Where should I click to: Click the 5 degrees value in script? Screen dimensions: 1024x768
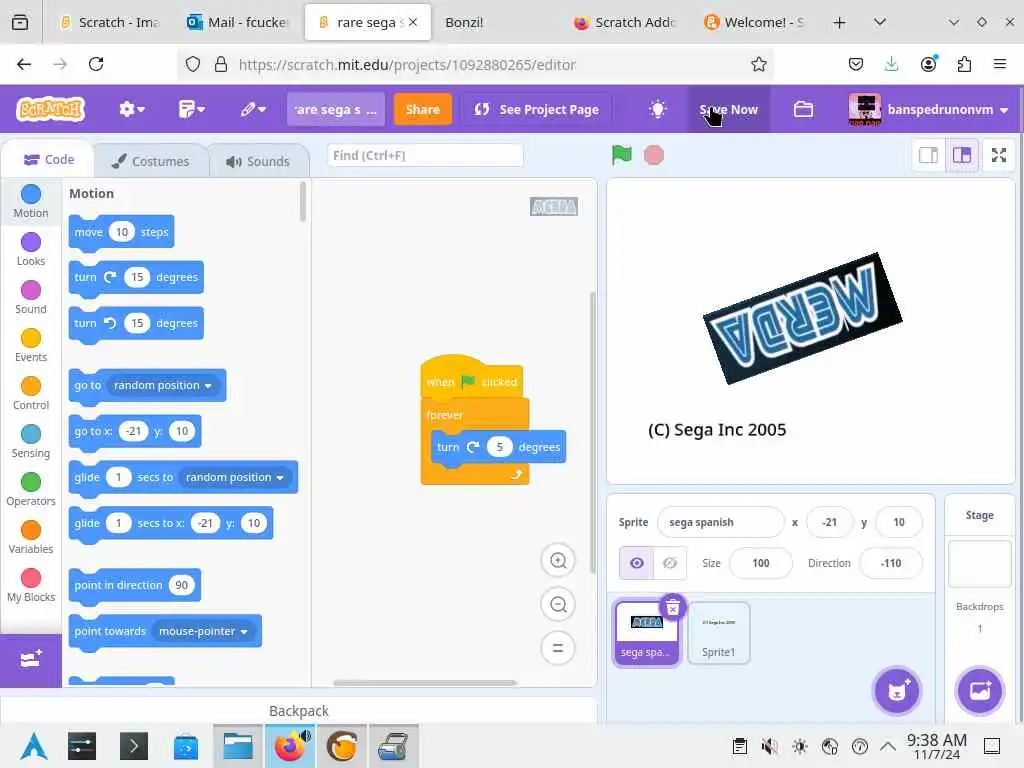500,447
